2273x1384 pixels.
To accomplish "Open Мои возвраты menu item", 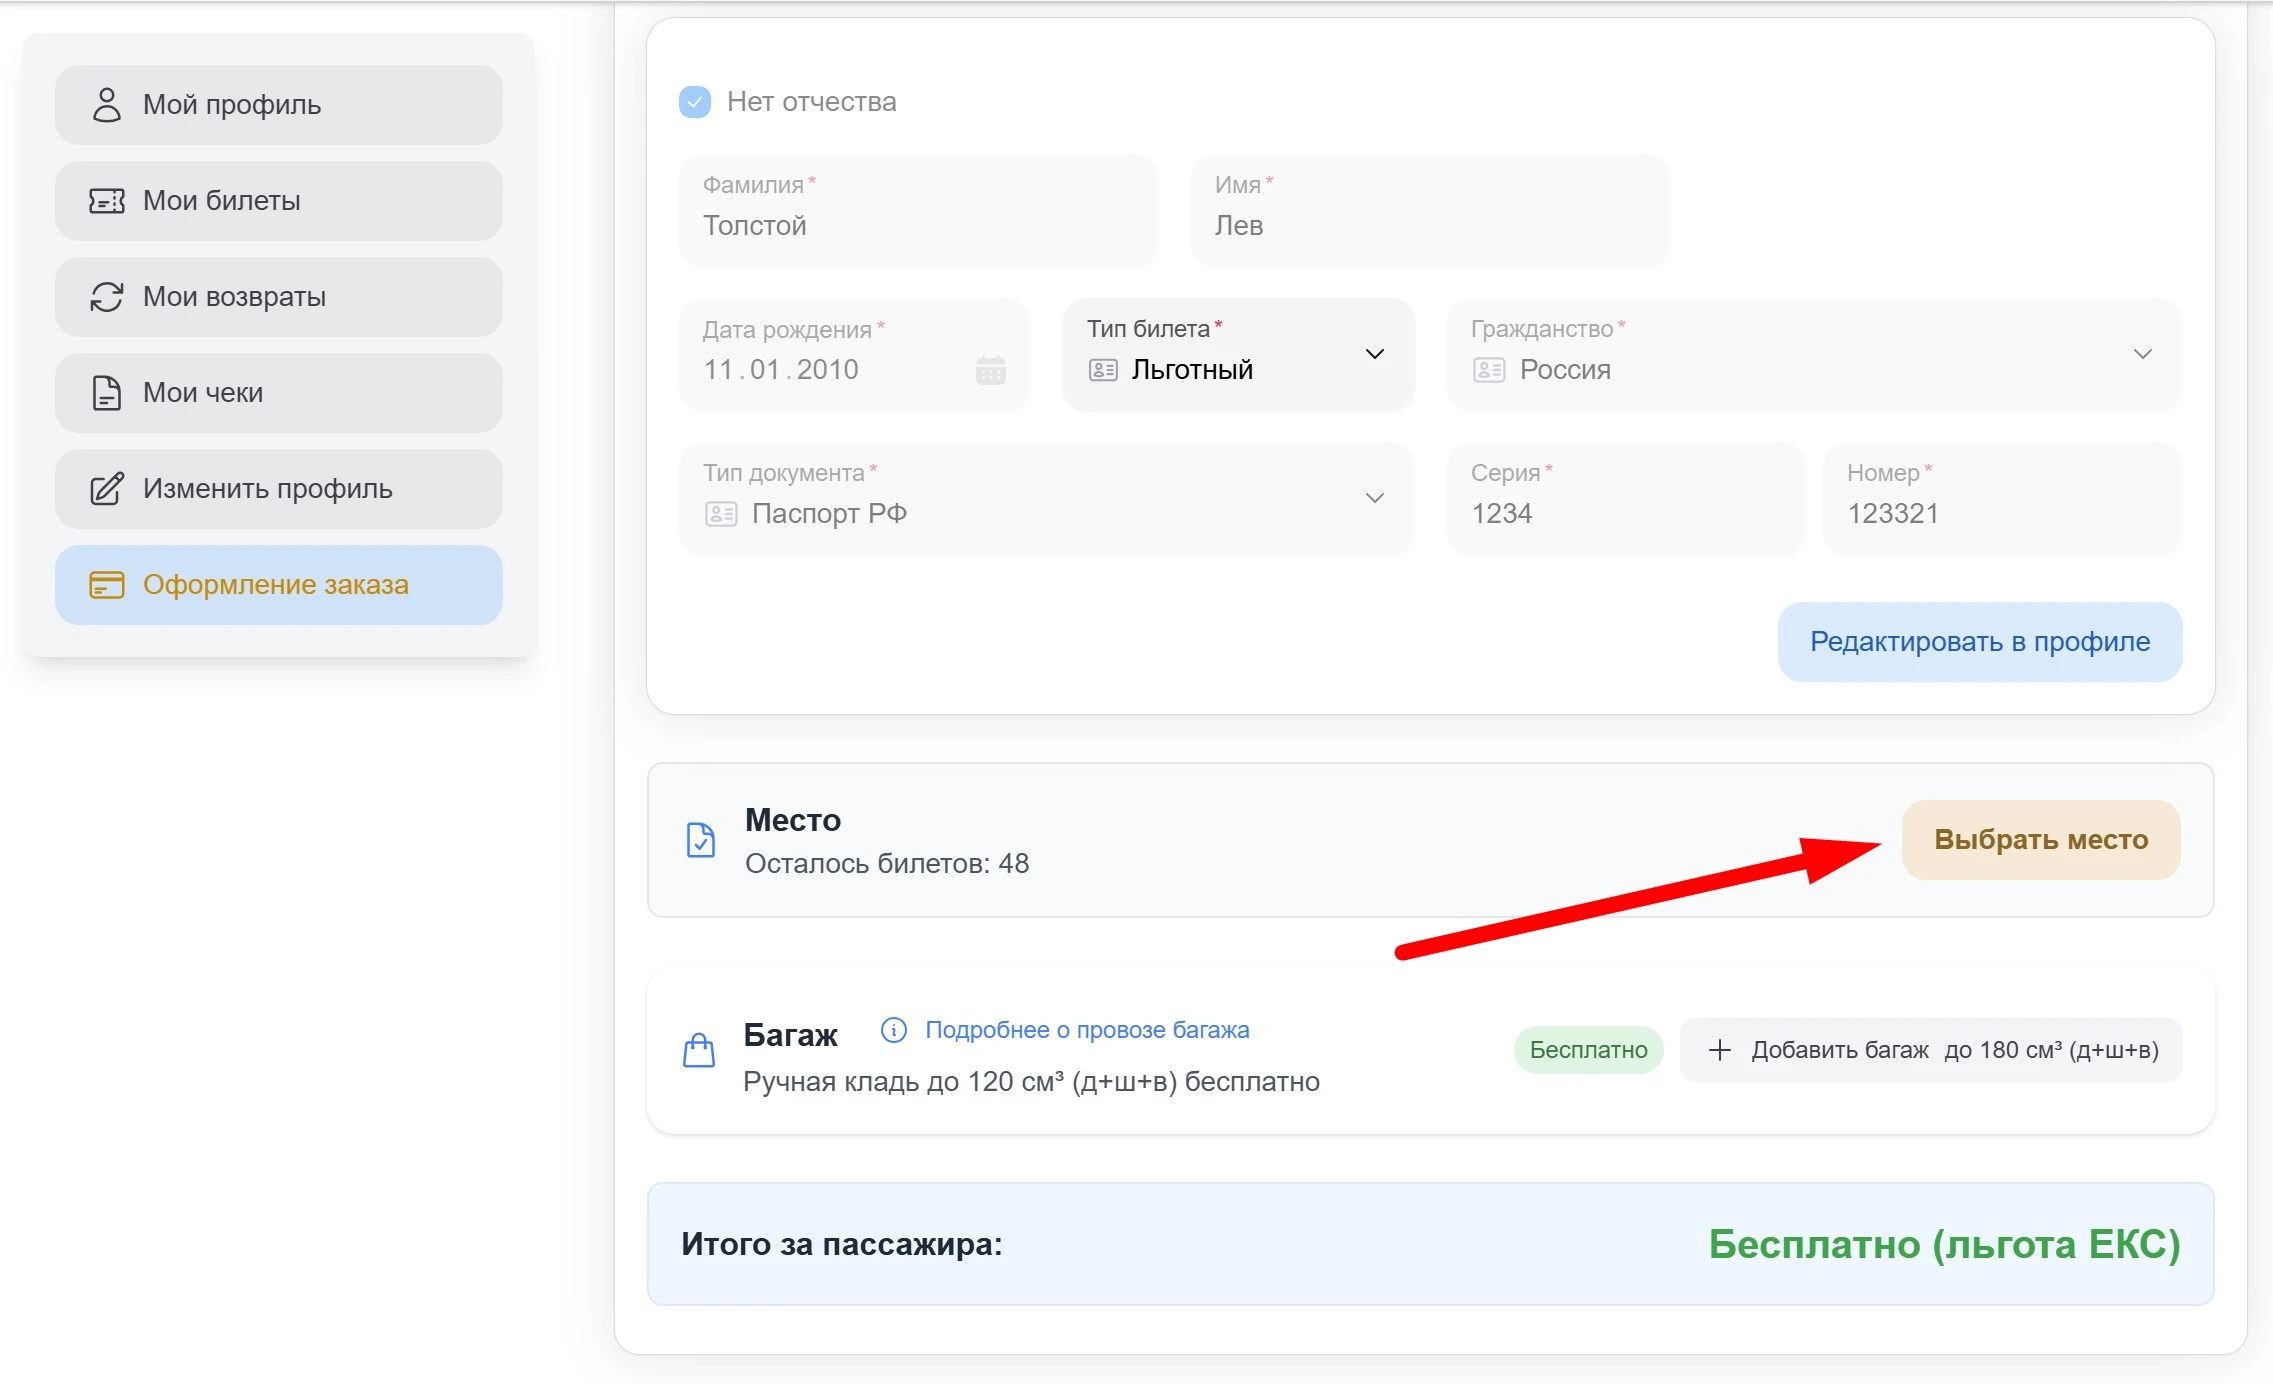I will [279, 297].
